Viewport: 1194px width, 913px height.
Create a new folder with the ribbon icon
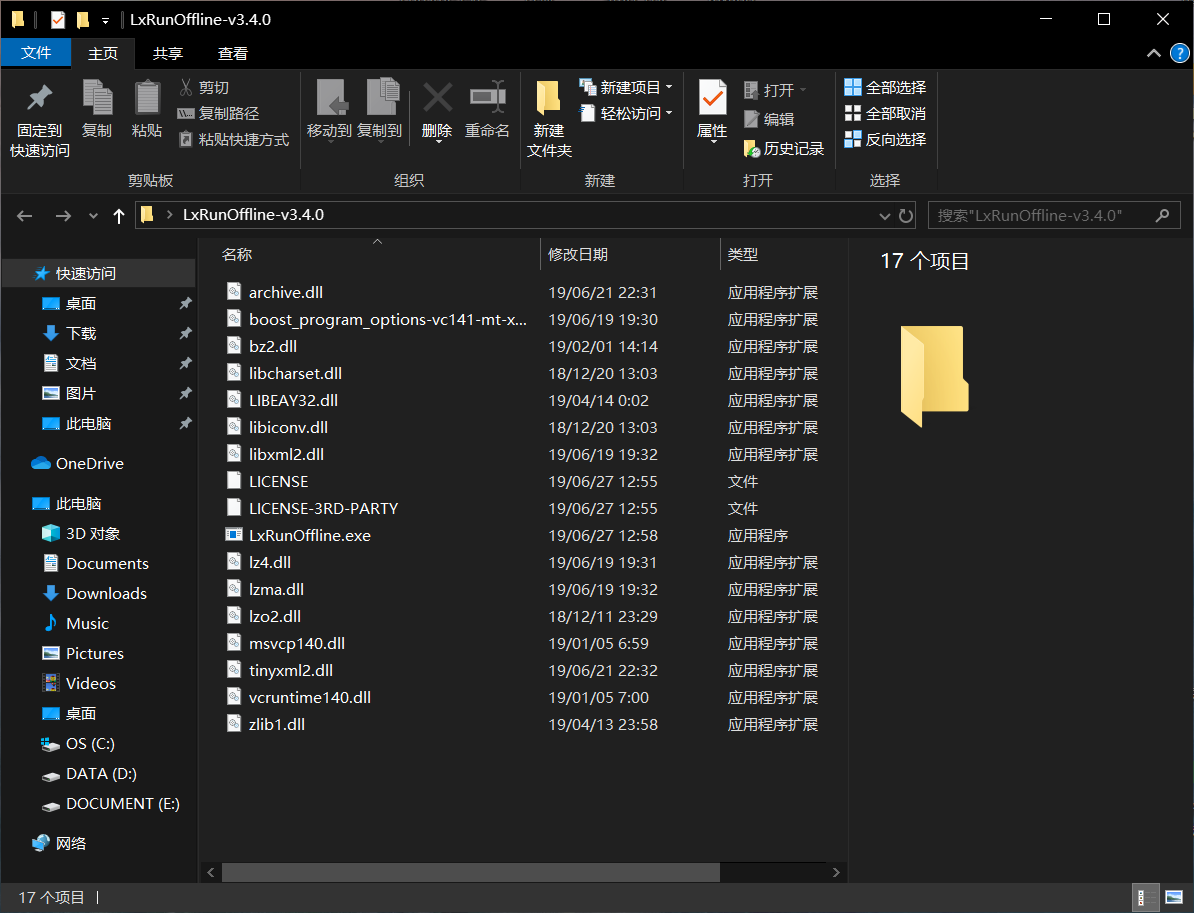(547, 115)
